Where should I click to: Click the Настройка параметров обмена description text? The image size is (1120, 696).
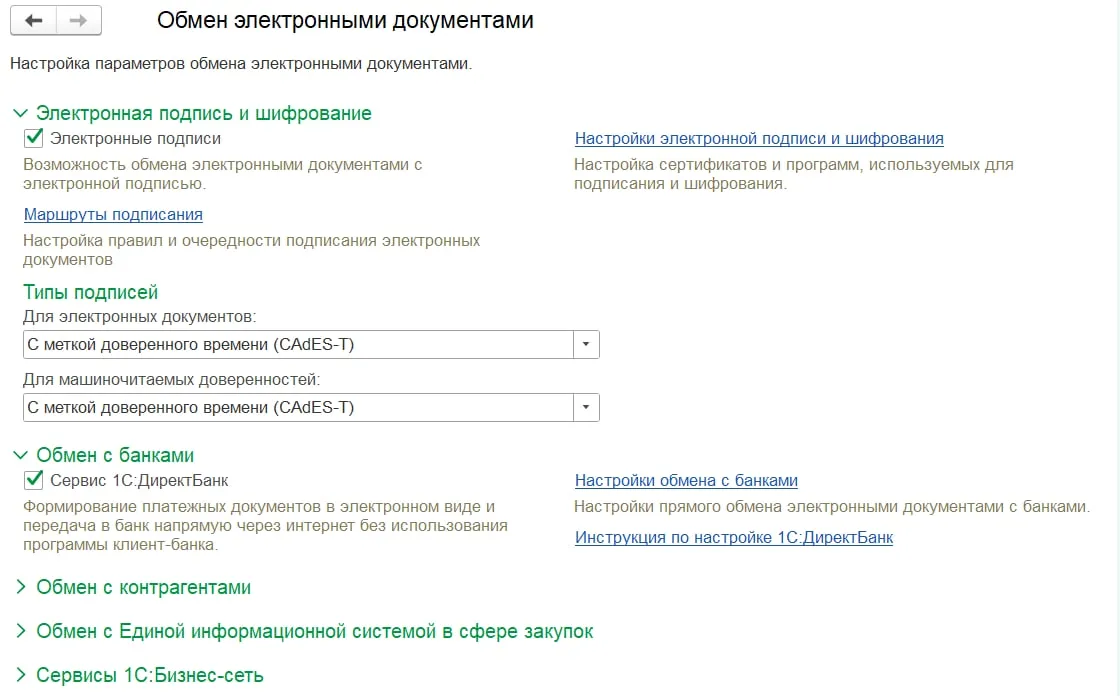tap(240, 64)
